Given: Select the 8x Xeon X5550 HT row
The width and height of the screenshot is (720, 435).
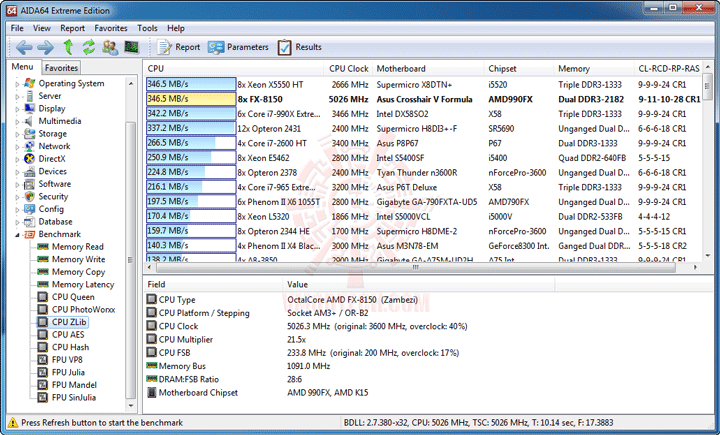Looking at the screenshot, I should (x=423, y=84).
